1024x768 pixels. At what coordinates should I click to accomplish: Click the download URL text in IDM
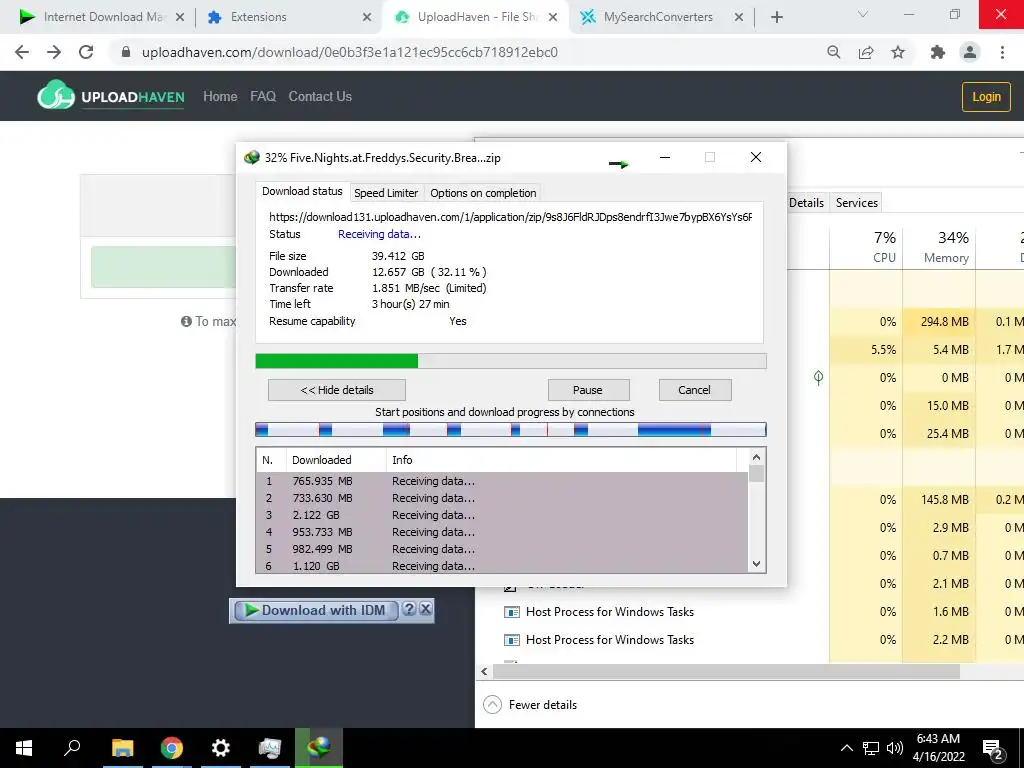[x=510, y=217]
